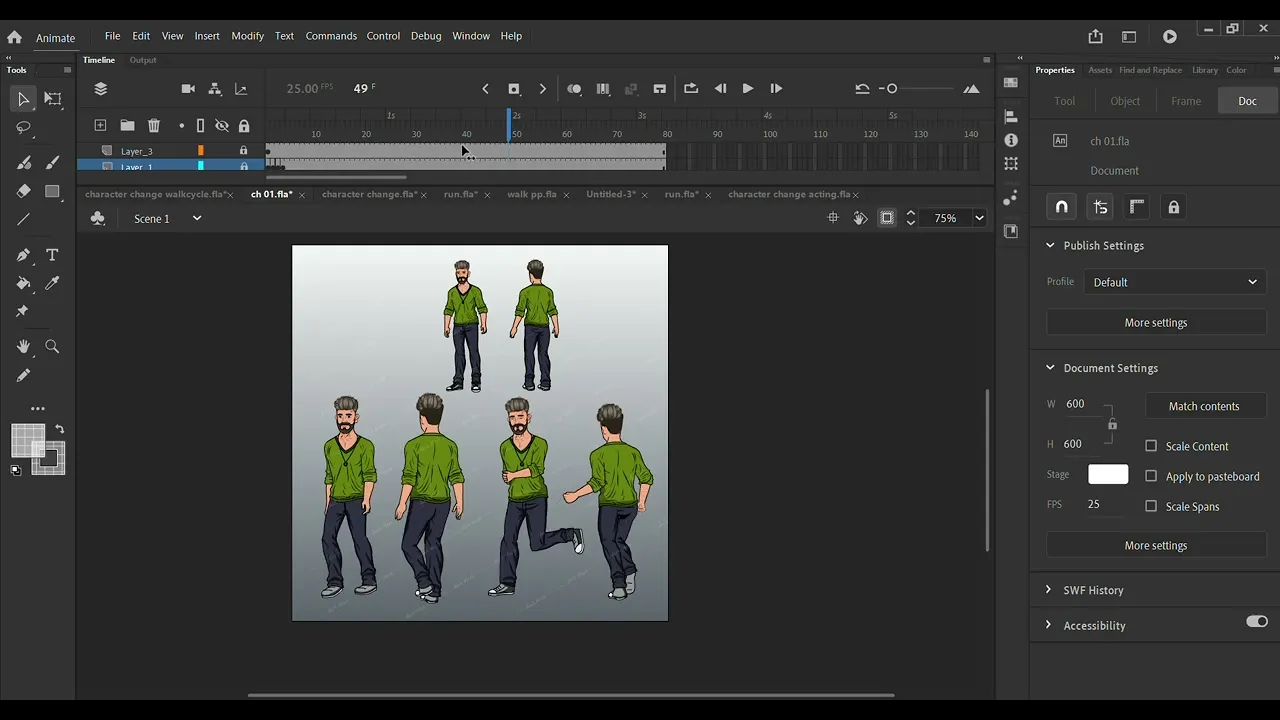Image resolution: width=1280 pixels, height=720 pixels.
Task: Select the Eraser tool
Action: pyautogui.click(x=24, y=191)
